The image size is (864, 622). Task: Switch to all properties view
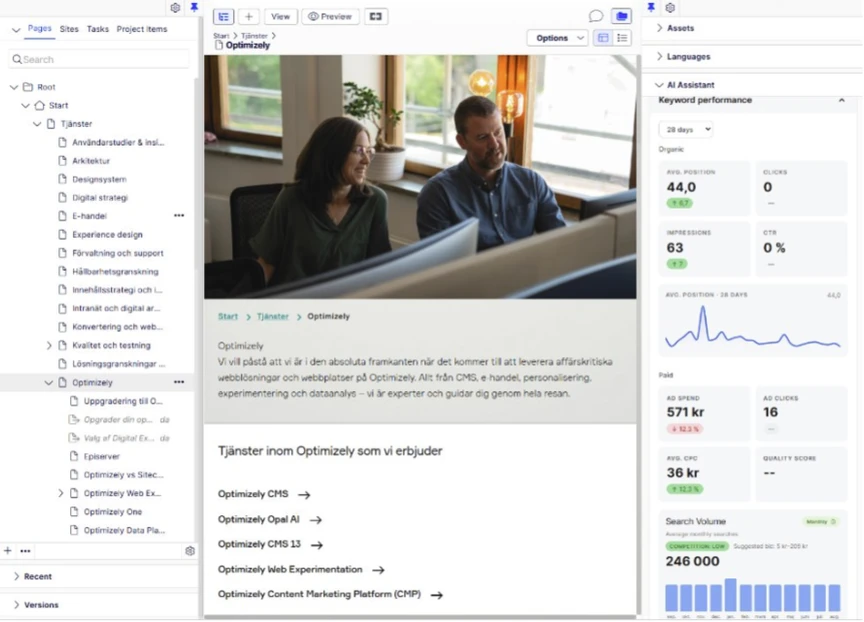(x=623, y=37)
